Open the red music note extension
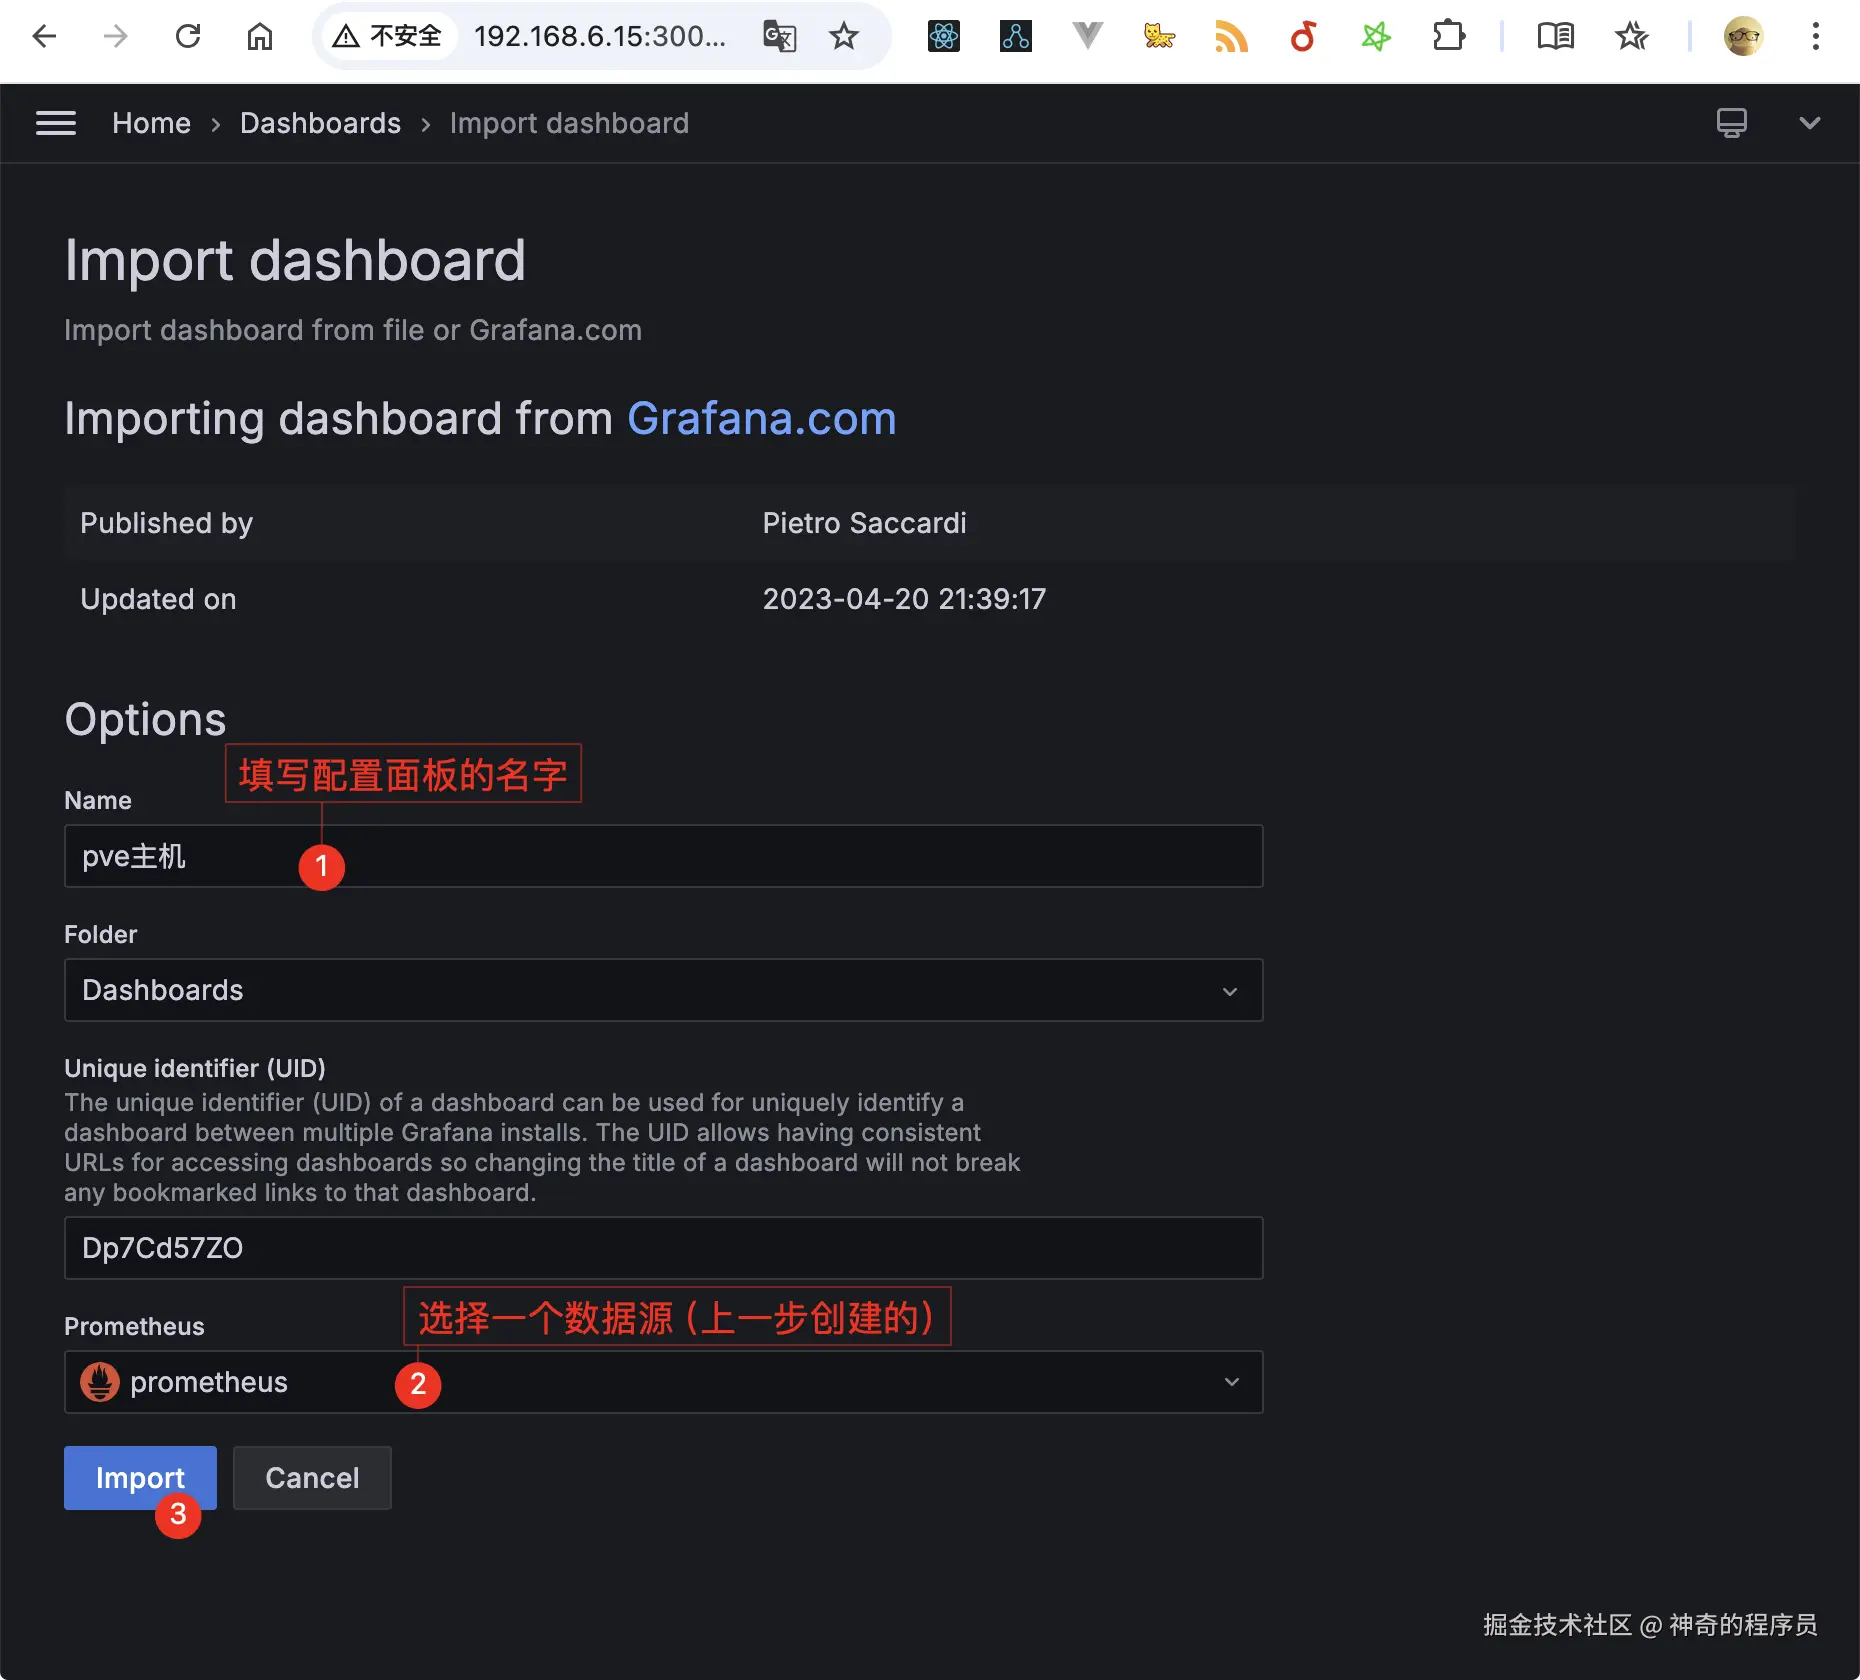This screenshot has width=1860, height=1680. coord(1303,37)
